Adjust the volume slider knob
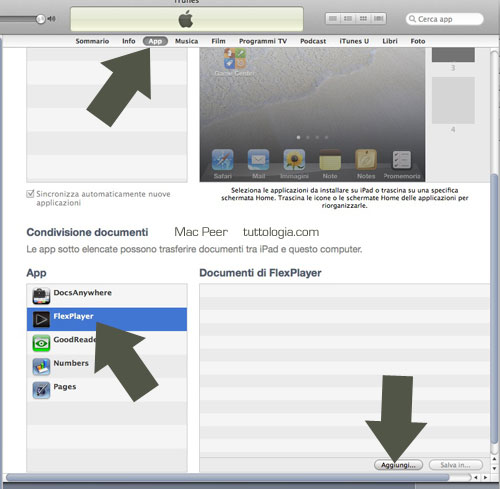 (x=40, y=19)
